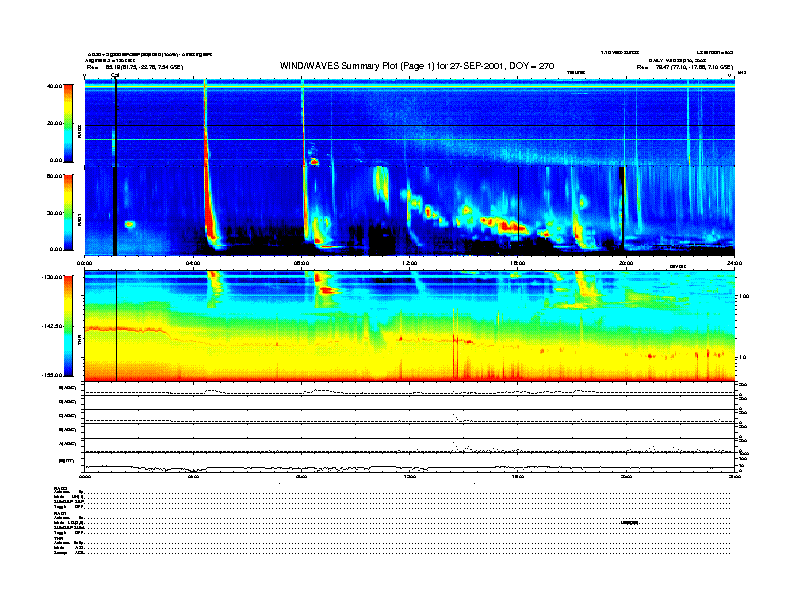Screen dimensions: 792x612
Task: Click the 10 frequency label right of TNR
Action: coord(742,358)
